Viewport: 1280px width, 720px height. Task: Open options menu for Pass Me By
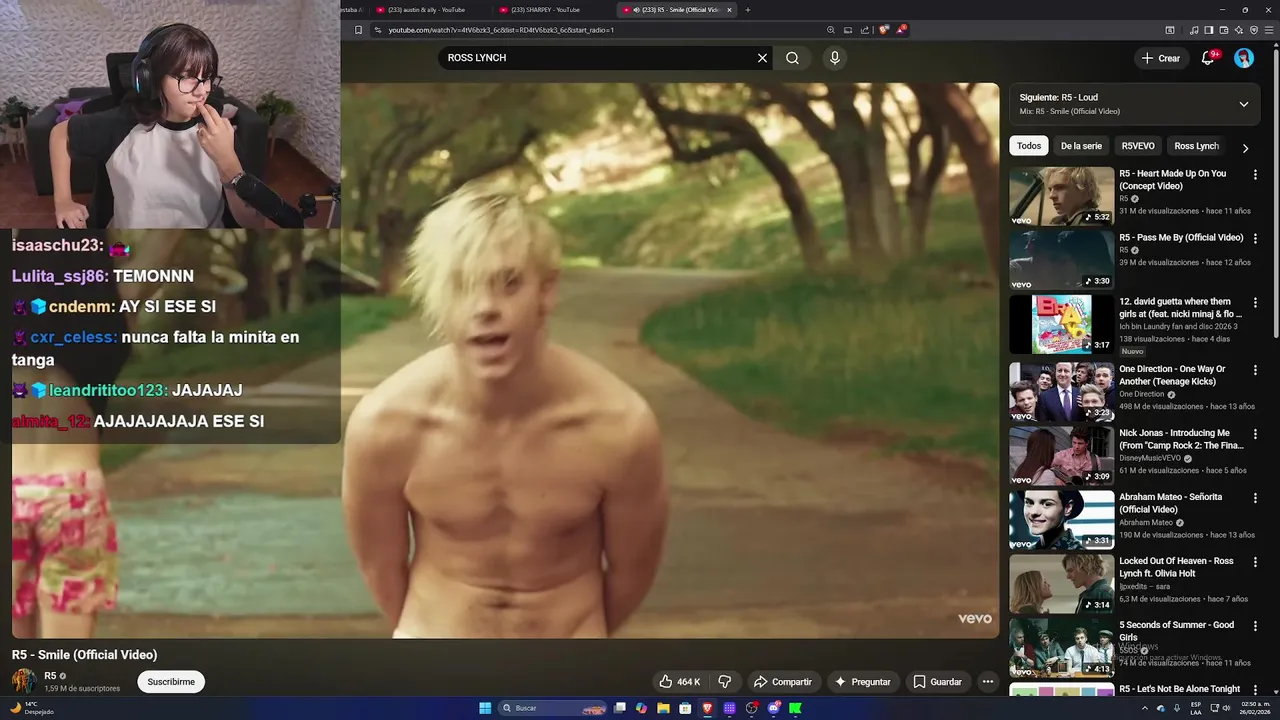[1255, 238]
